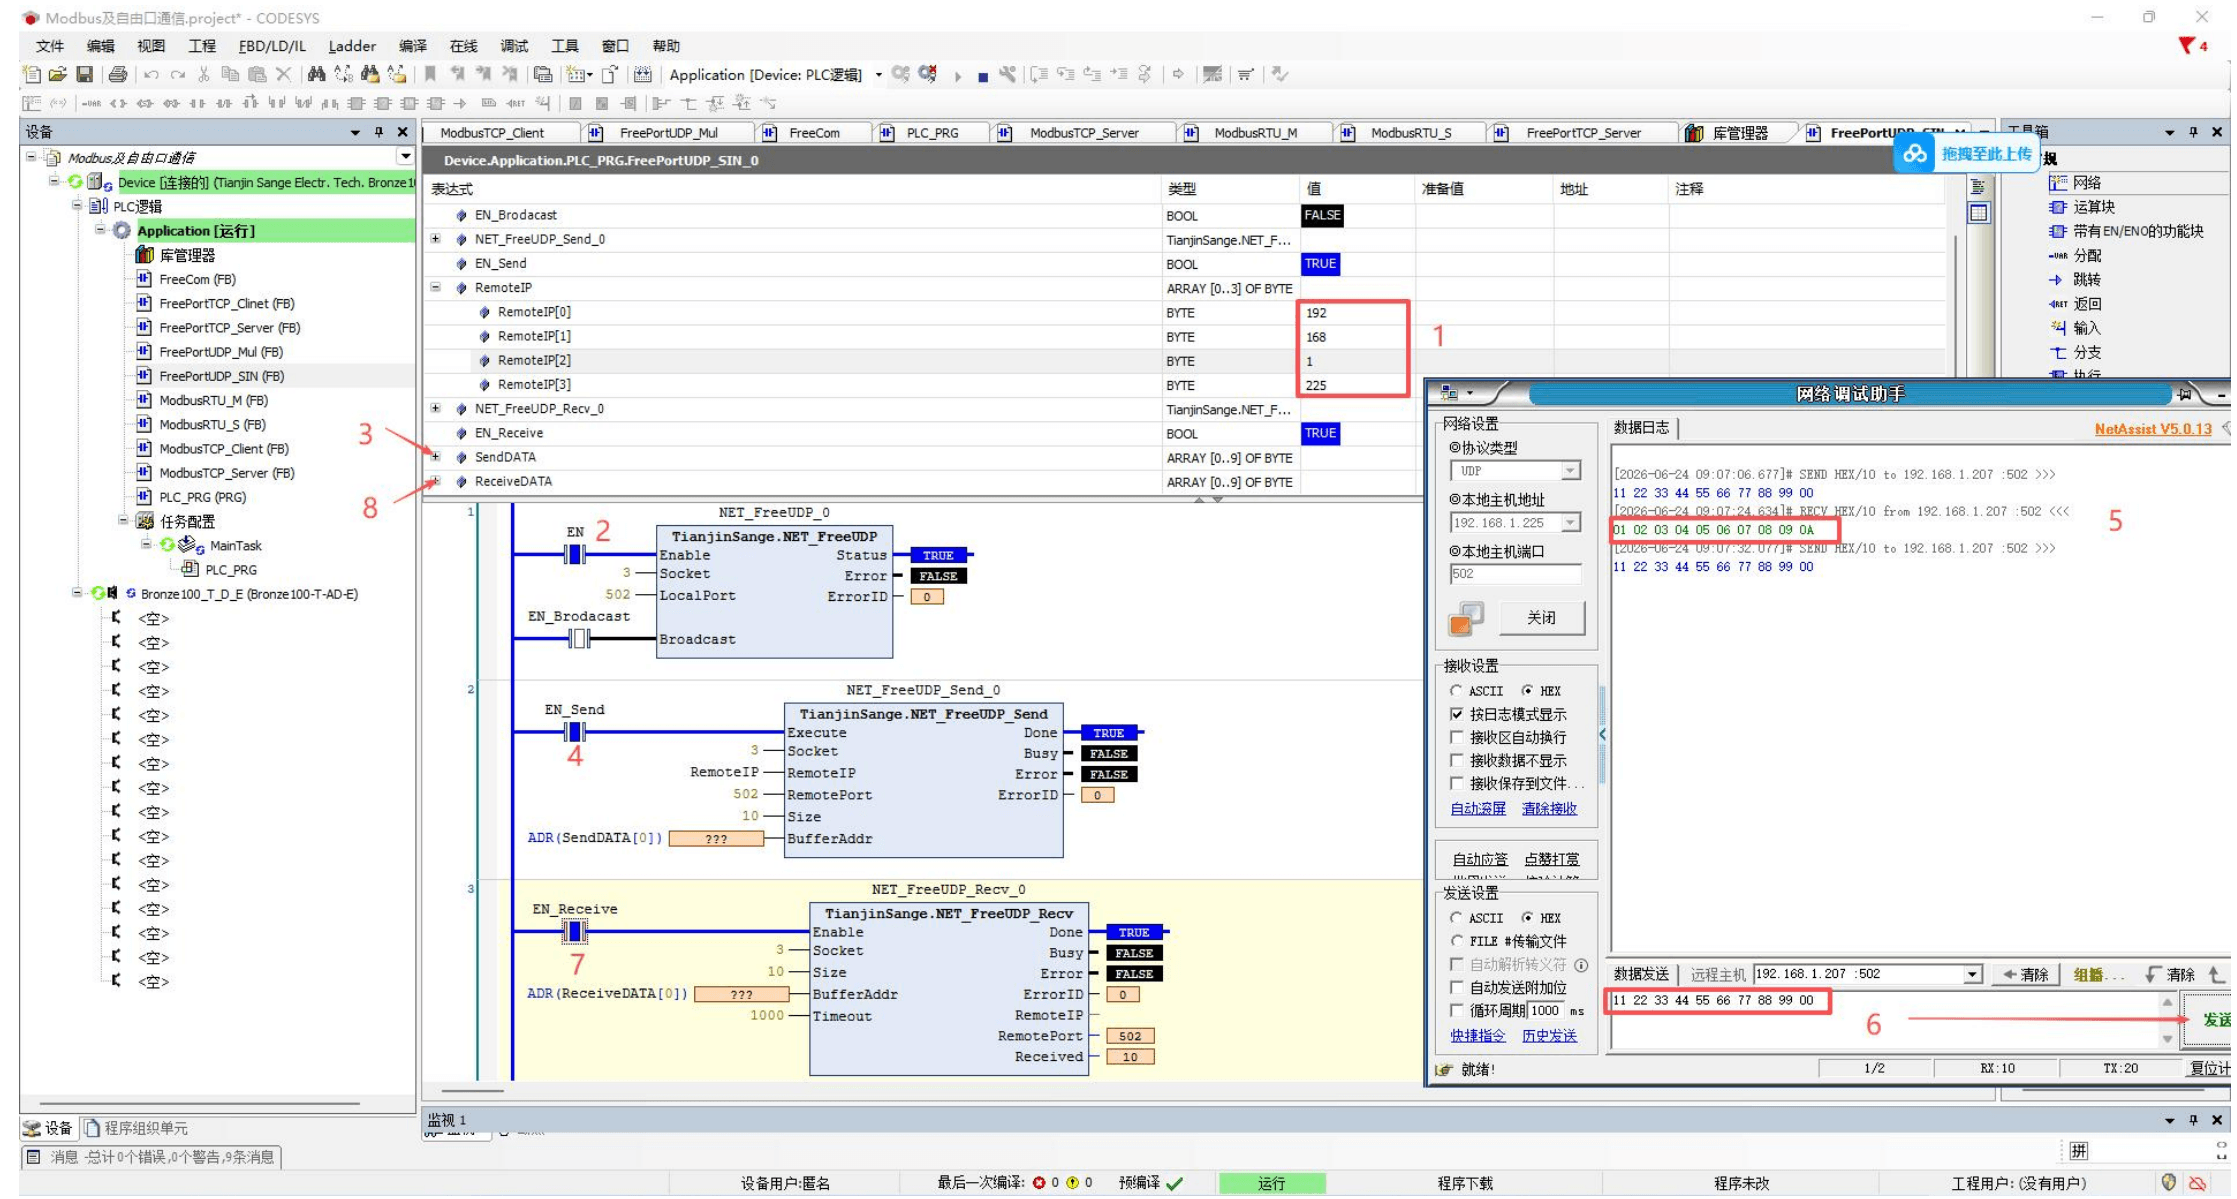Open the 在线 menu

463,46
